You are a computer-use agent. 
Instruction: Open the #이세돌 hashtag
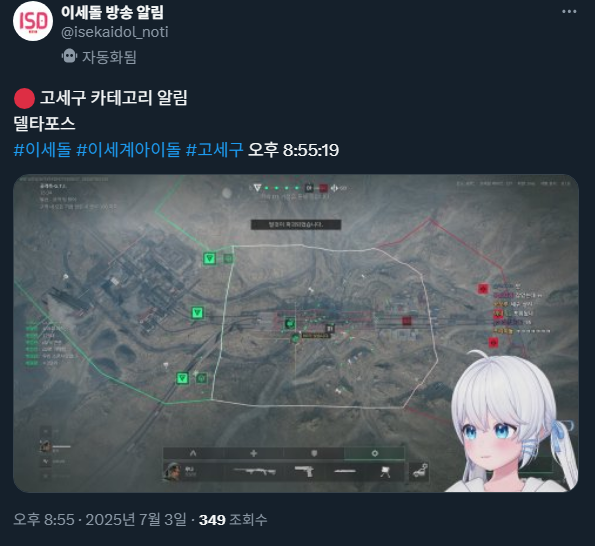[42, 149]
